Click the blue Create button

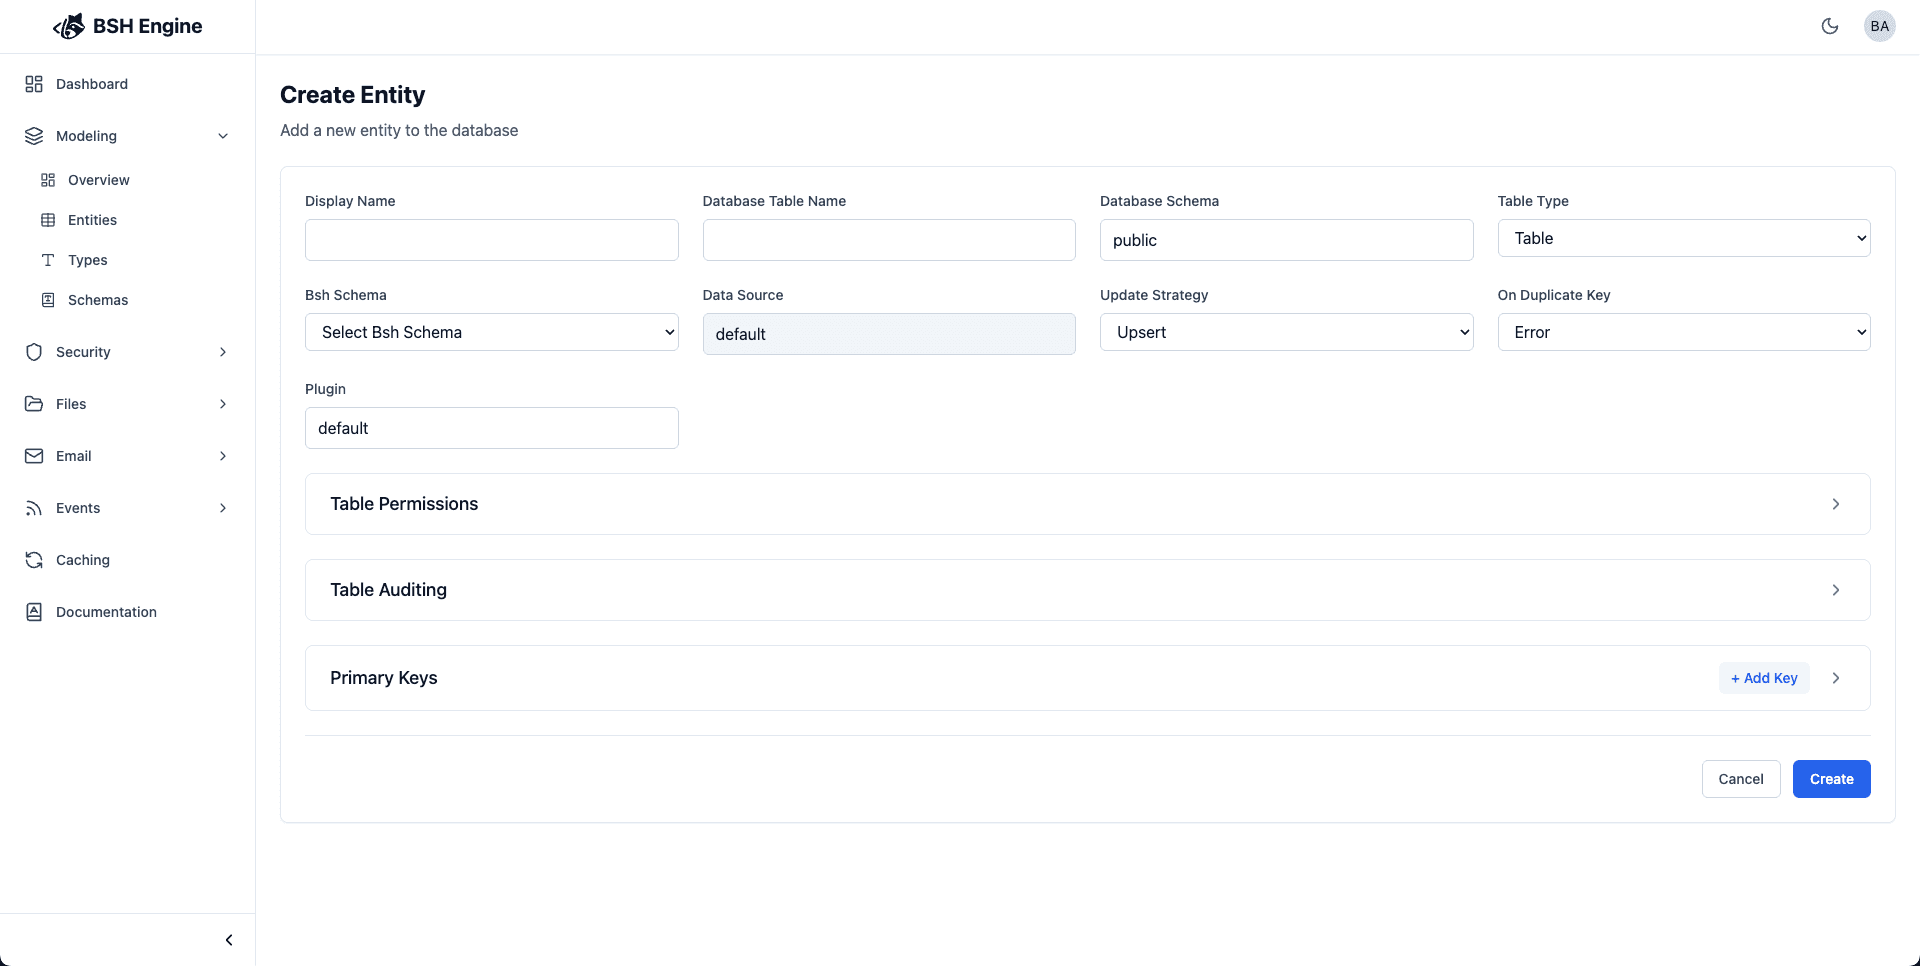click(1831, 779)
